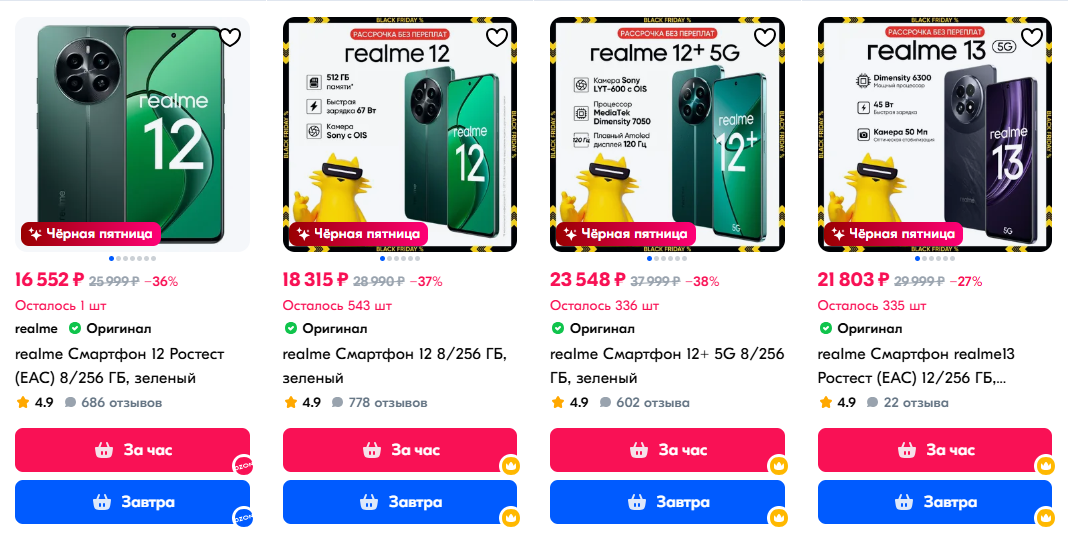The height and width of the screenshot is (537, 1069).
Task: Favorite realme 12 512 ГБ card heart
Action: point(497,37)
